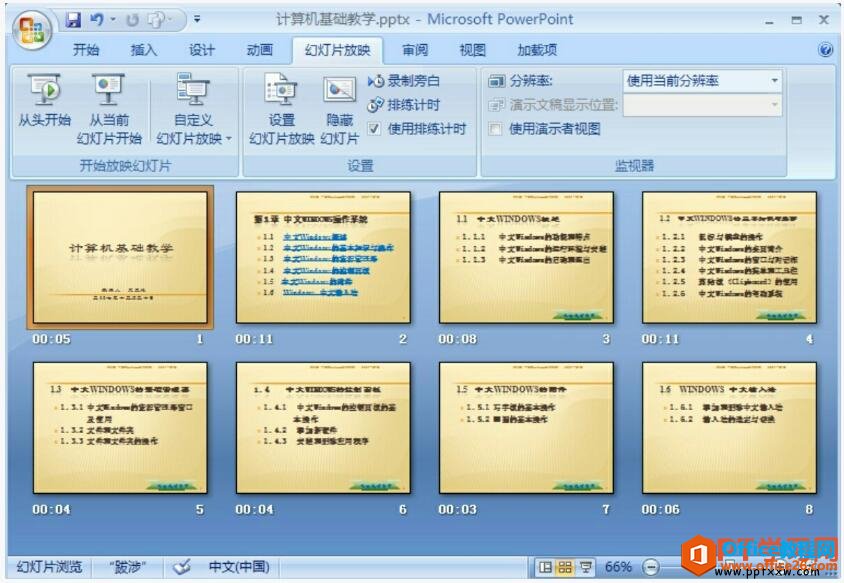Open PowerPoint Help question mark icon

[x=825, y=50]
